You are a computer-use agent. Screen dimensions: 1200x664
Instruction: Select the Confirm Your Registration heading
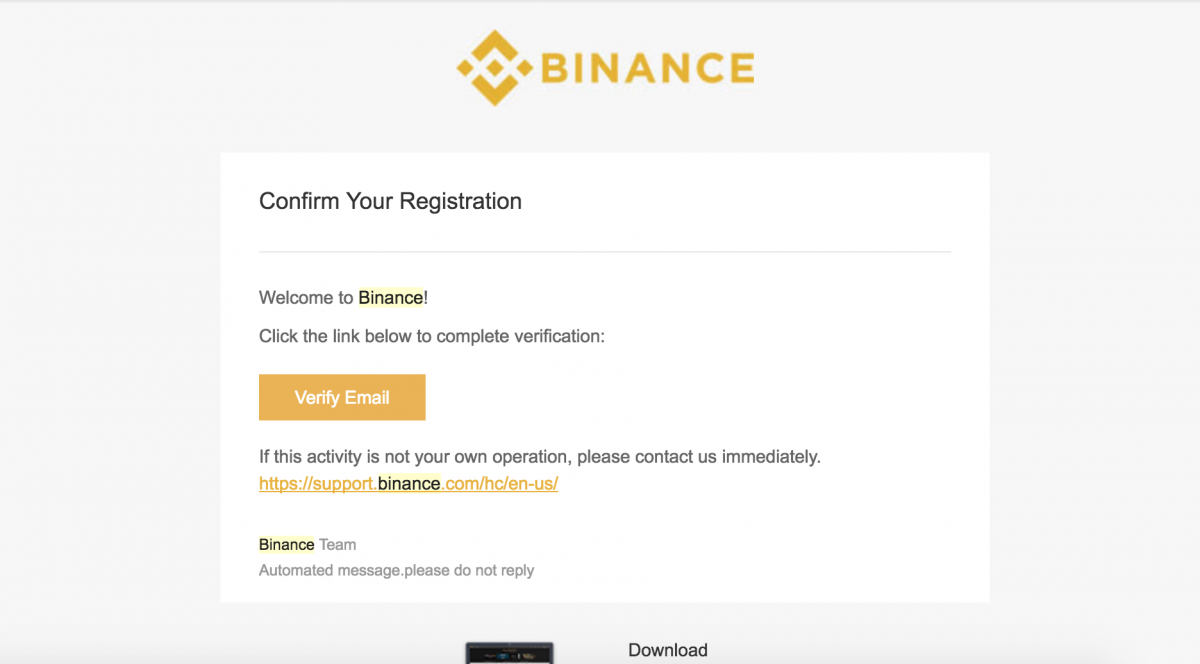coord(390,201)
